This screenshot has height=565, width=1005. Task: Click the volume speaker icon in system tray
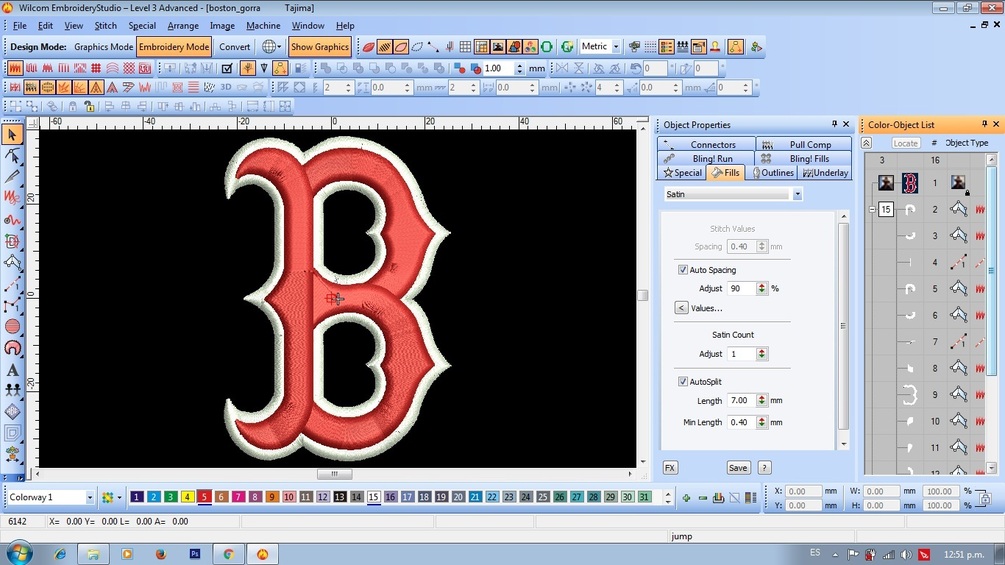point(906,555)
